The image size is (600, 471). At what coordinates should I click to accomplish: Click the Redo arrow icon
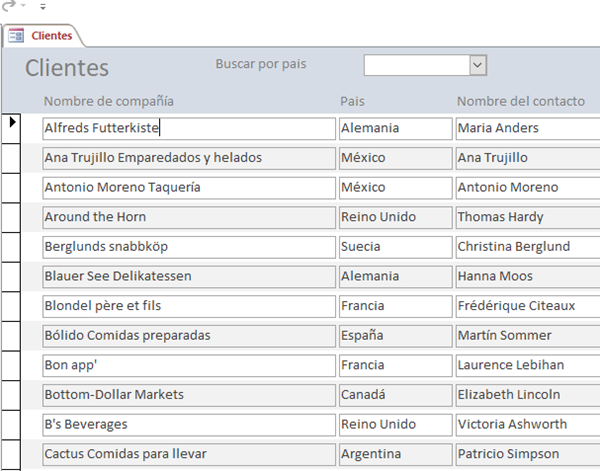10,6
